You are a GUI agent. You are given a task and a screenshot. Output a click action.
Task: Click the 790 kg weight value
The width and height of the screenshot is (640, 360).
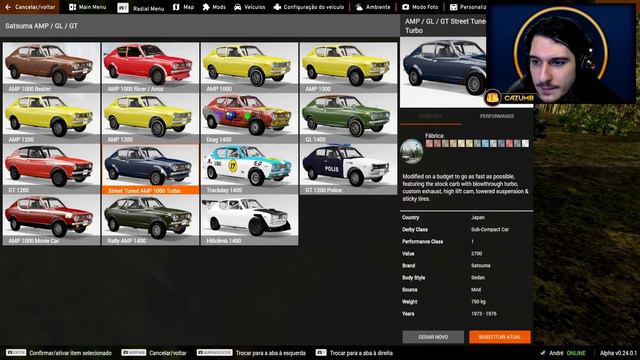478,302
